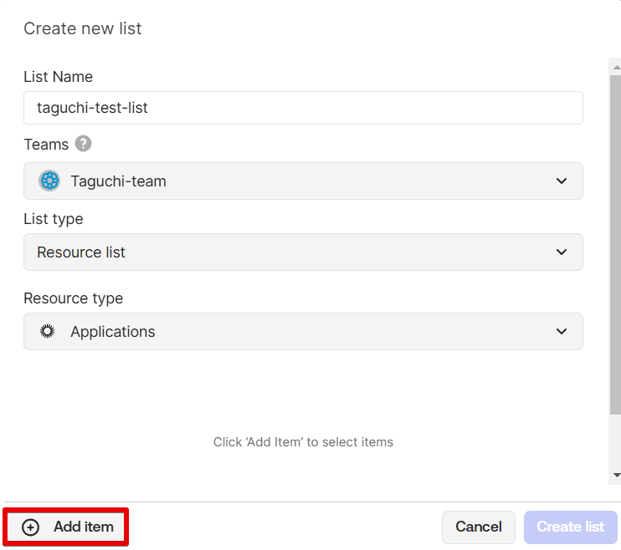Image resolution: width=621 pixels, height=550 pixels.
Task: Click the 'List Name' field label
Action: click(x=58, y=77)
